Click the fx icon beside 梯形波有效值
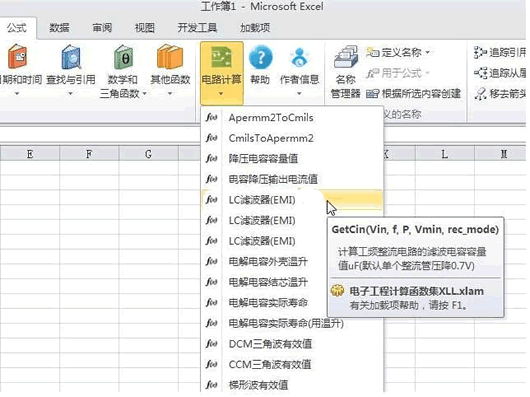The width and height of the screenshot is (530, 397). 212,385
